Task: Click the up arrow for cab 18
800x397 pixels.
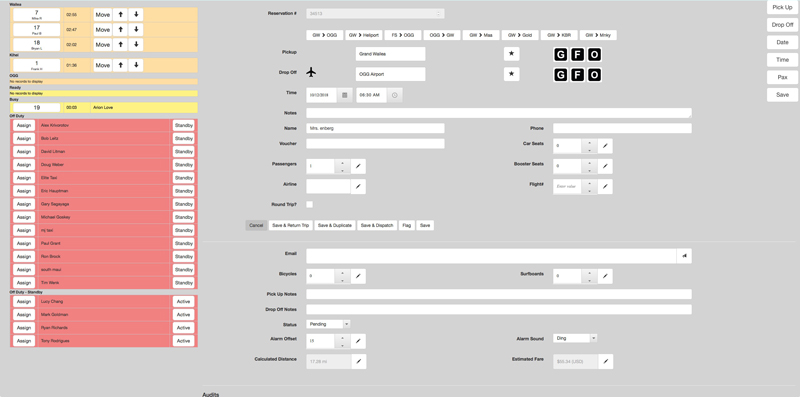Action: (120, 45)
